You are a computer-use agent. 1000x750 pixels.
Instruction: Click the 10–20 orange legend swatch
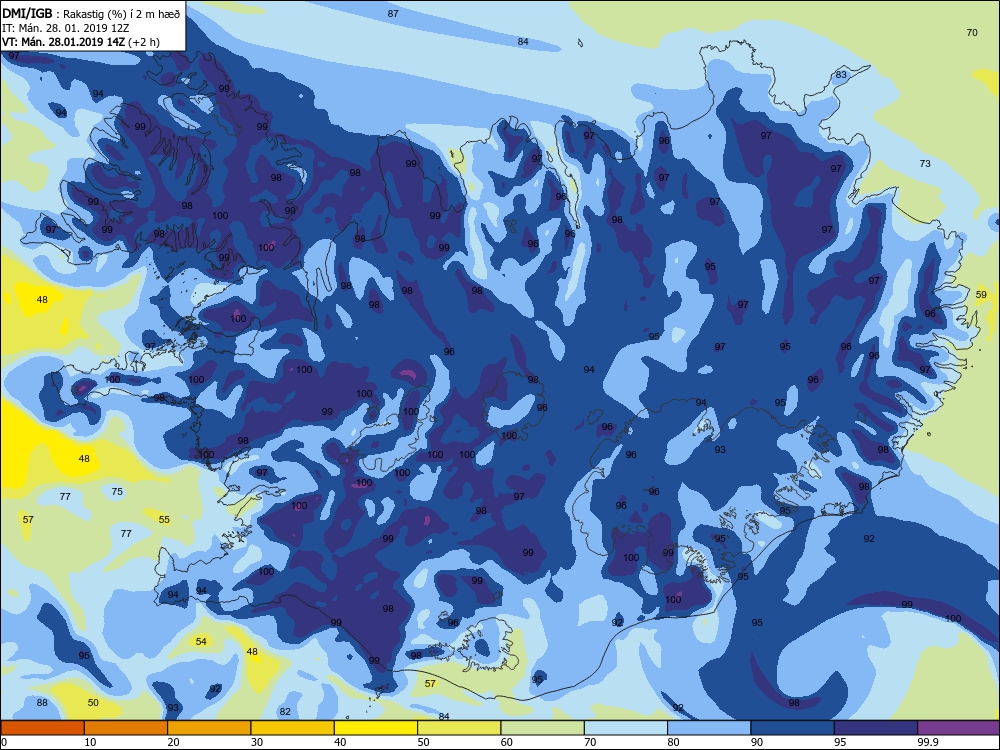tap(126, 728)
